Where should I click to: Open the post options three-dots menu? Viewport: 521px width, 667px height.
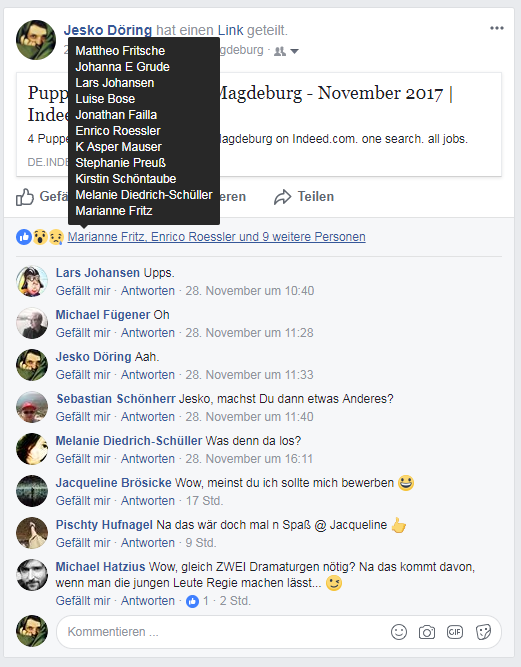[496, 28]
